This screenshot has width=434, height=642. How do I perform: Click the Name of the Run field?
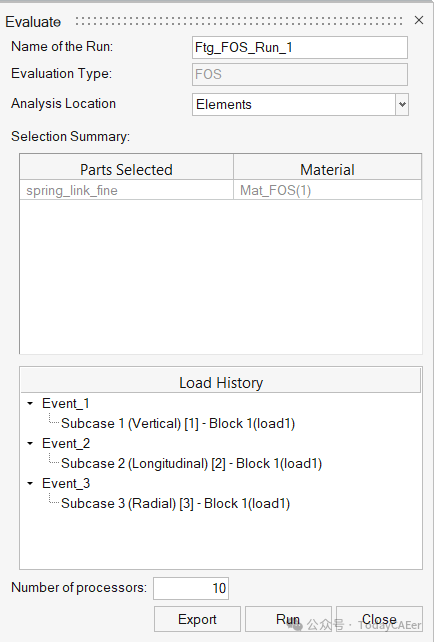pyautogui.click(x=300, y=47)
